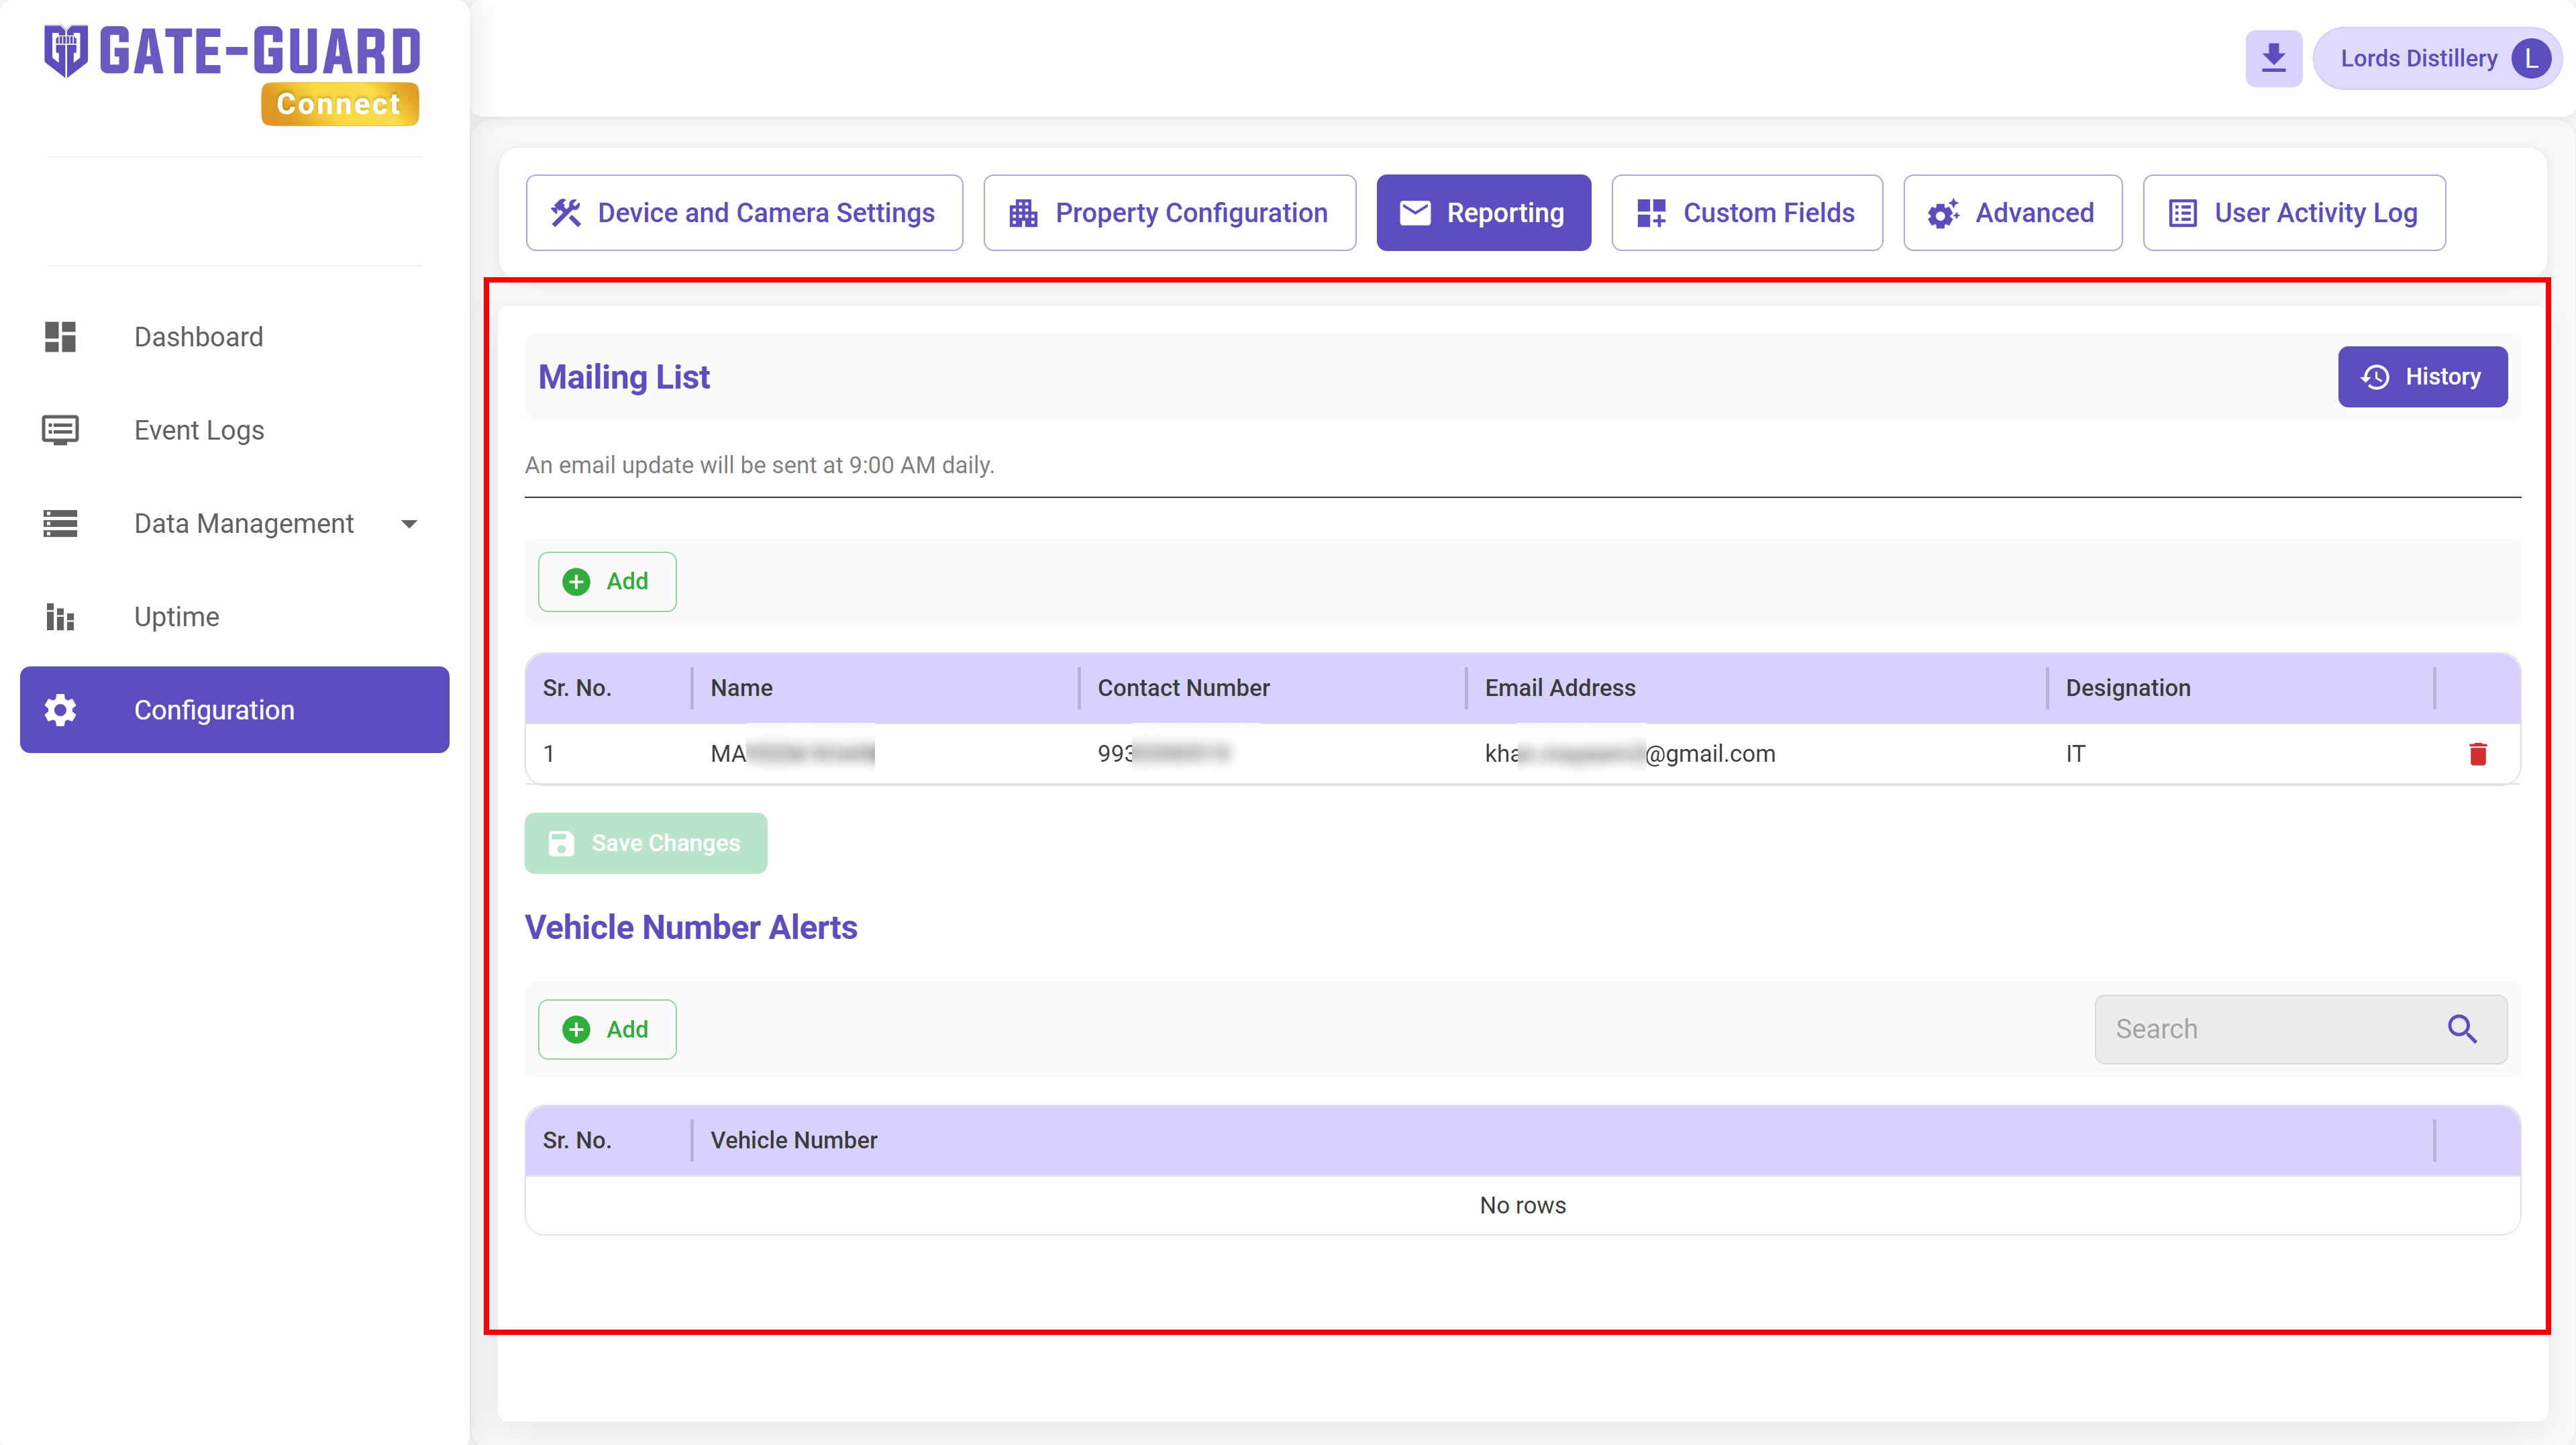Open Device and Camera Settings tab
Screen dimensions: 2576x1445
(744, 213)
